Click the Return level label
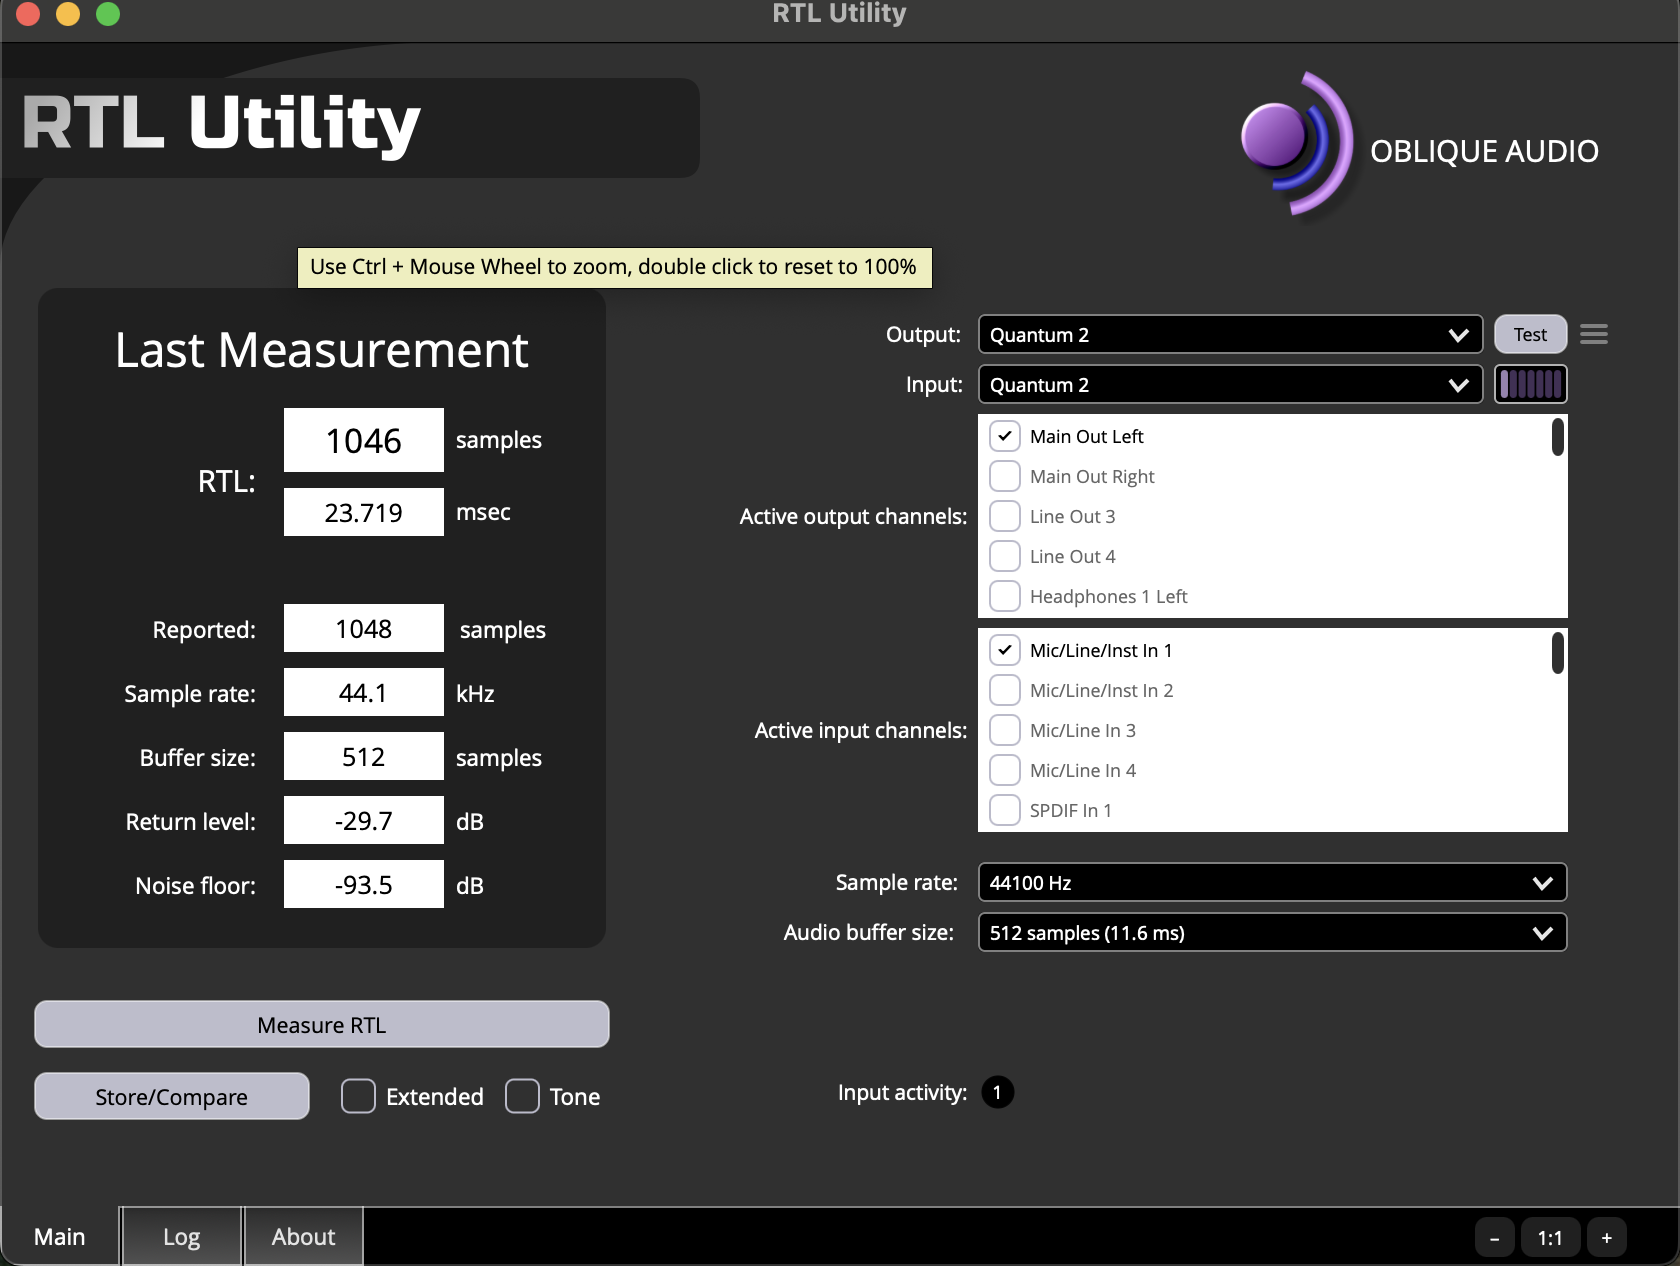This screenshot has height=1266, width=1680. (x=191, y=821)
